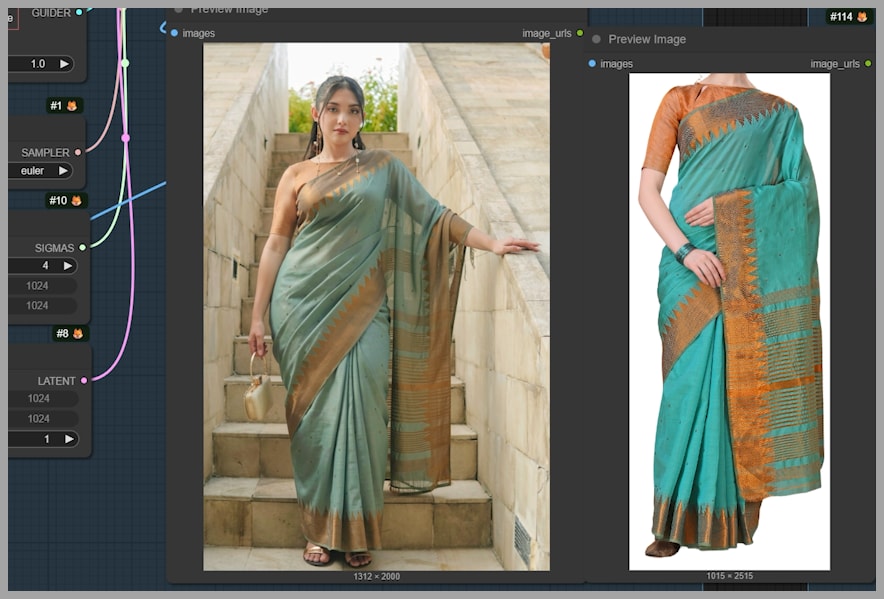Open the euler sampler dropdown
This screenshot has height=599, width=884.
tap(40, 171)
